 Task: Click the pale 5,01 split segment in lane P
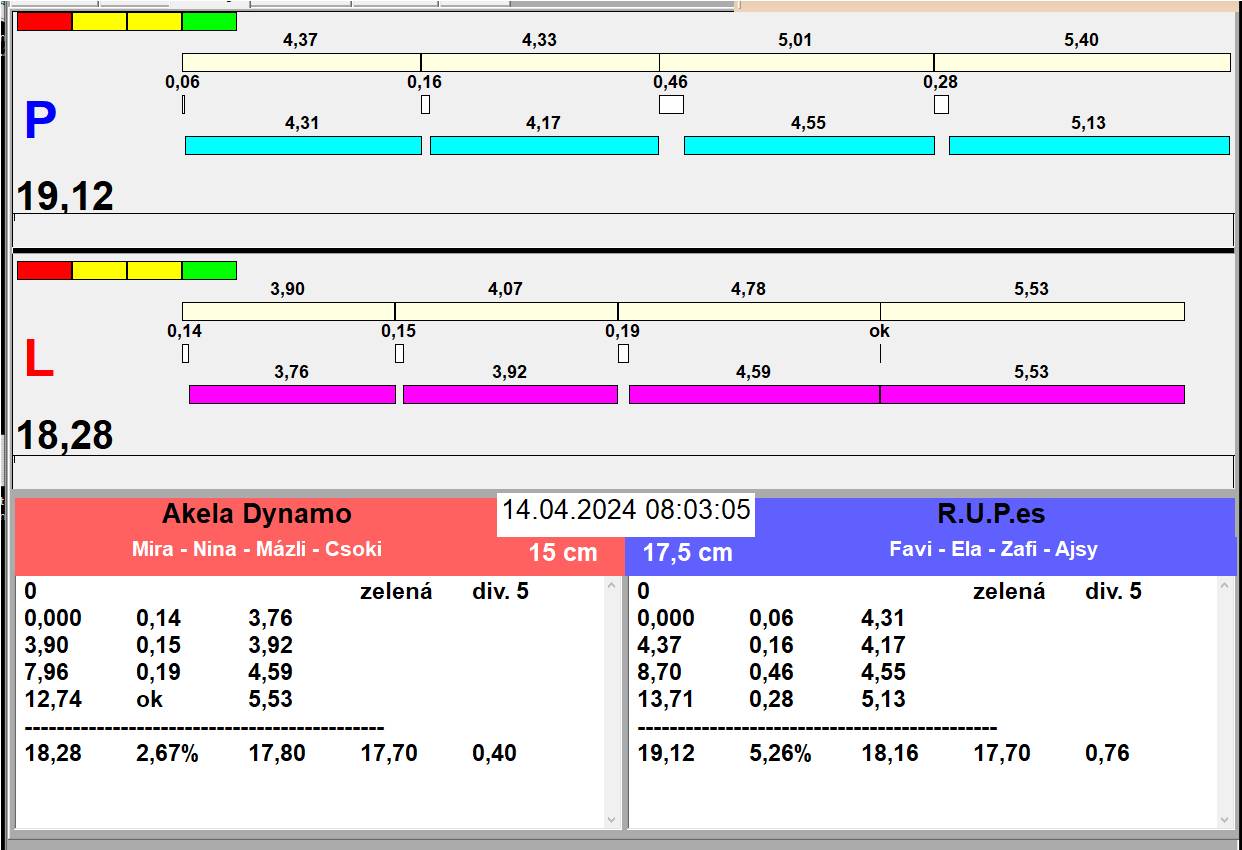click(x=796, y=62)
